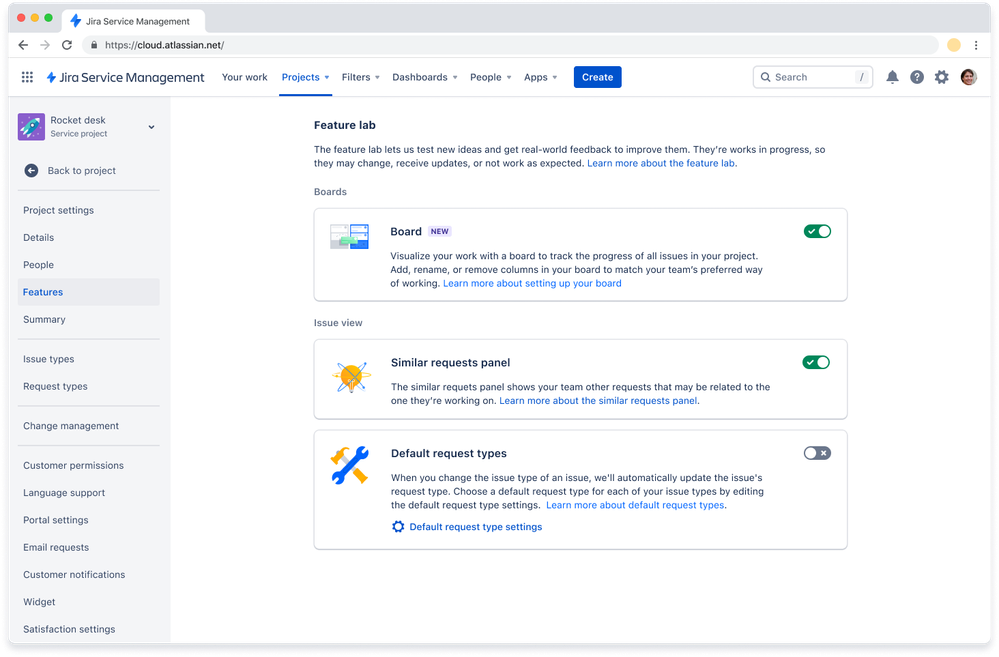Select the Jira Service Management browser tab

134,21
